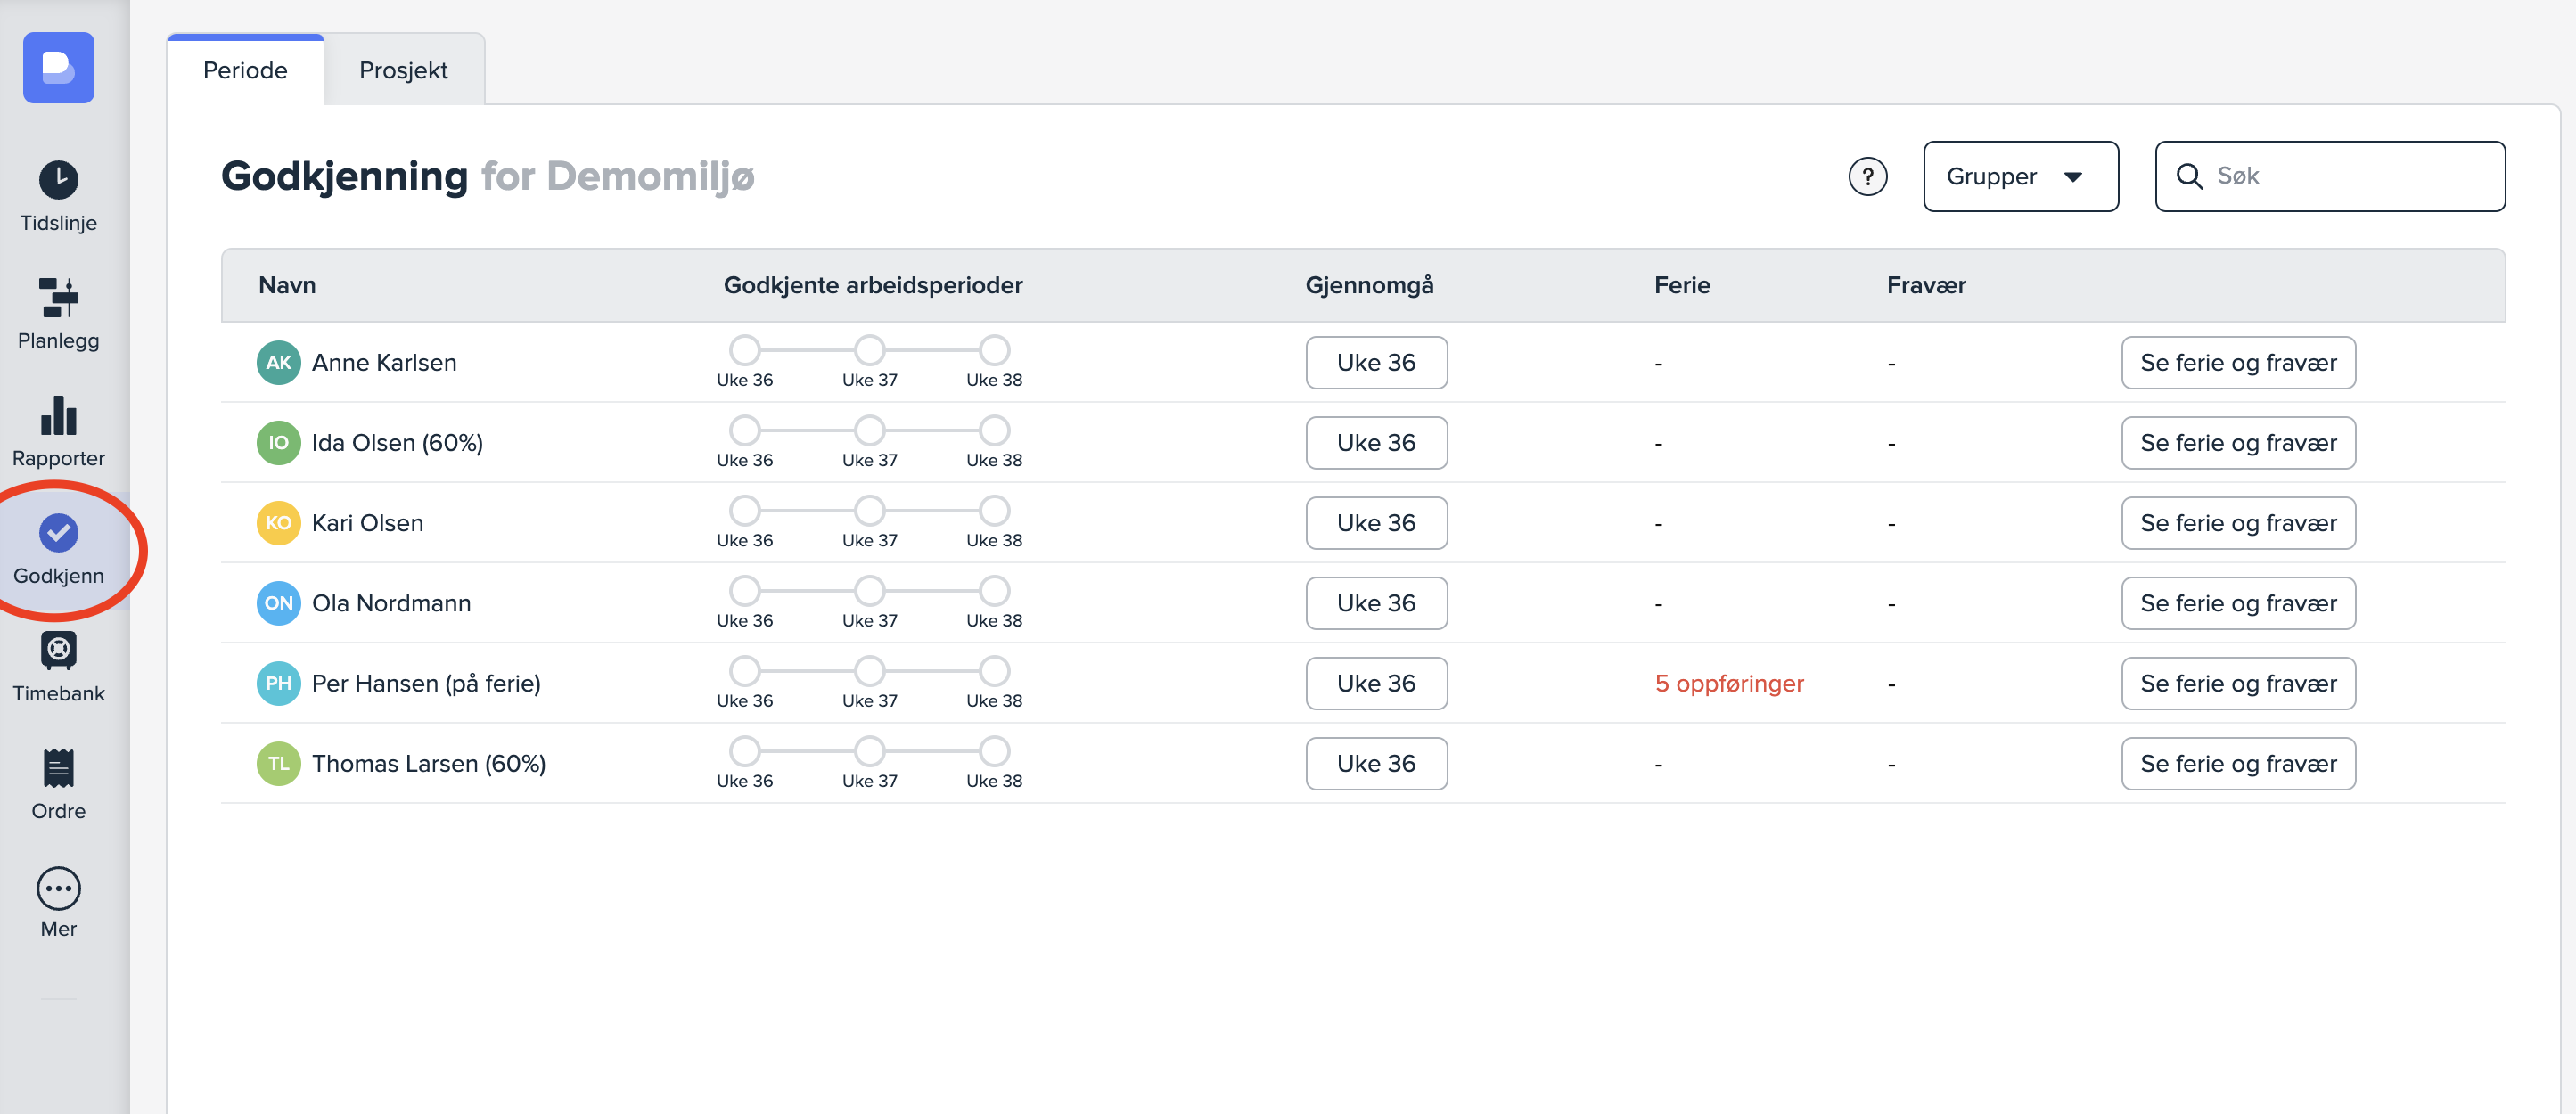Open the Planlegg sidebar icon
Screen dimensions: 2576x1114
pos(58,298)
